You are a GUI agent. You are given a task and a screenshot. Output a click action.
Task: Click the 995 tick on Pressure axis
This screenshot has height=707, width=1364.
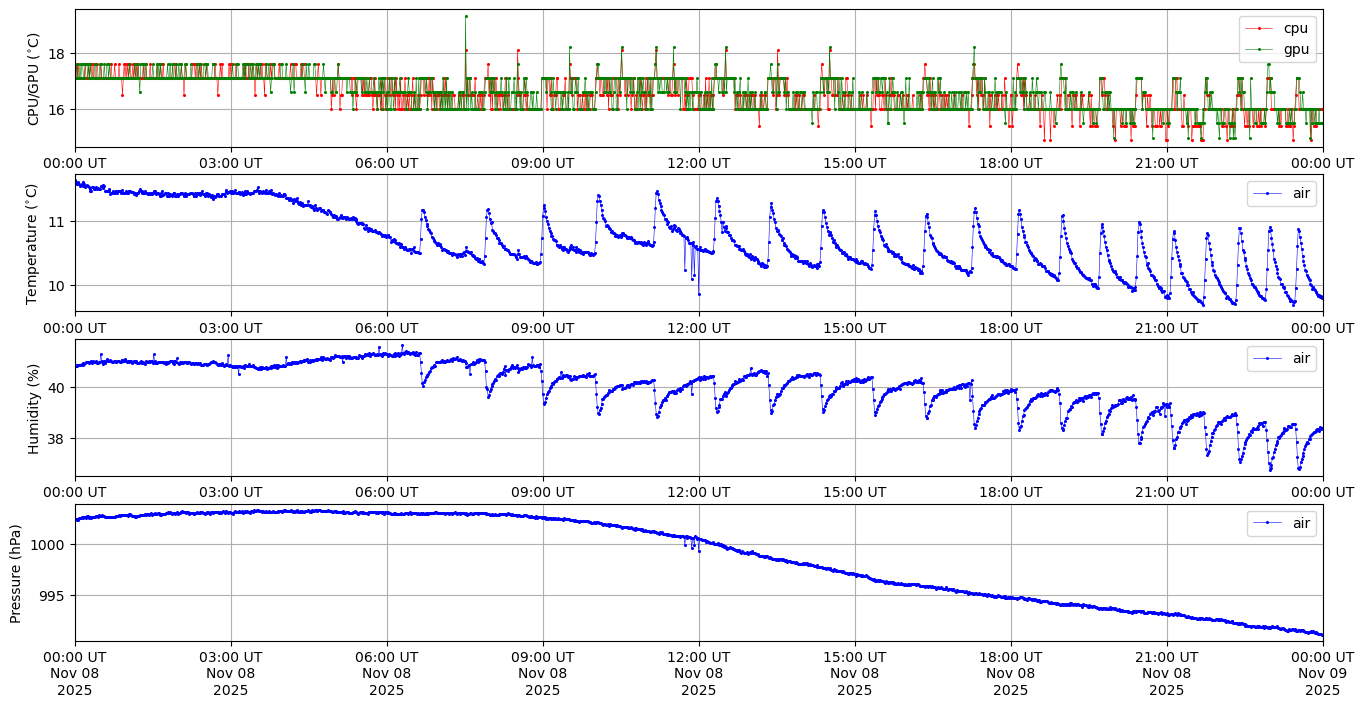pos(53,596)
